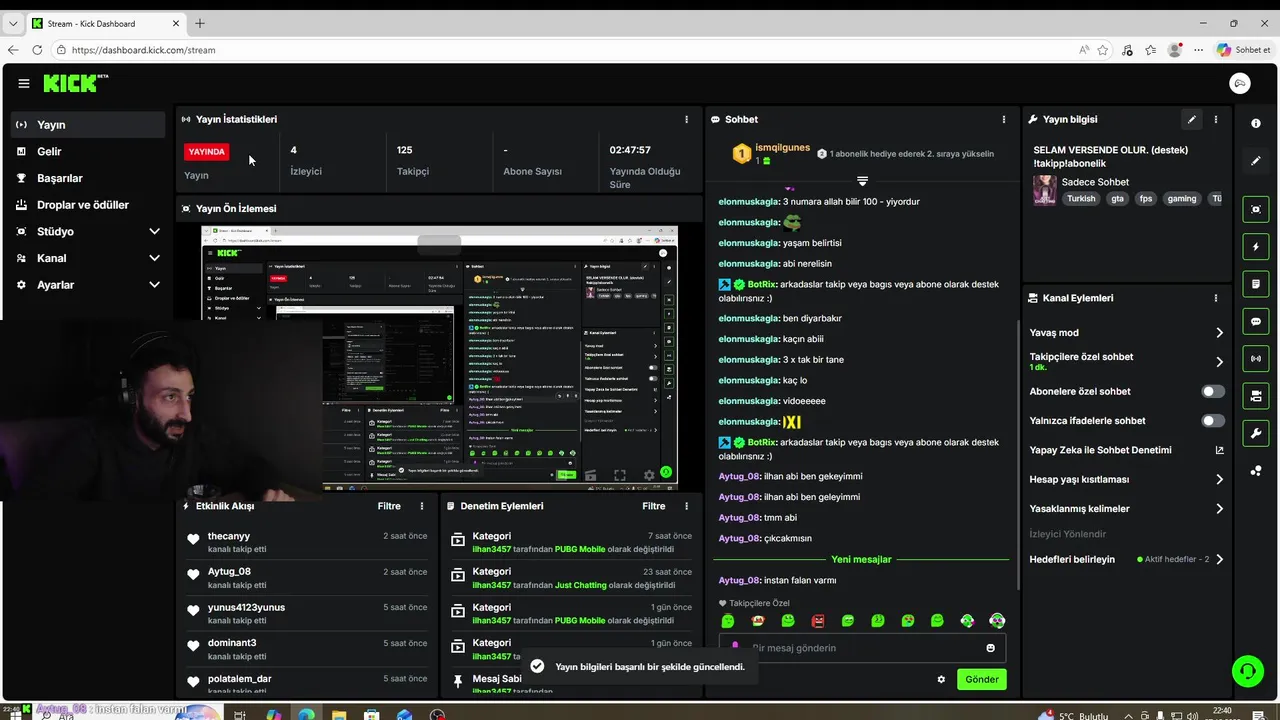Image resolution: width=1280 pixels, height=720 pixels.
Task: Open the Kanal Eylemleri three-dot menu
Action: (1216, 298)
